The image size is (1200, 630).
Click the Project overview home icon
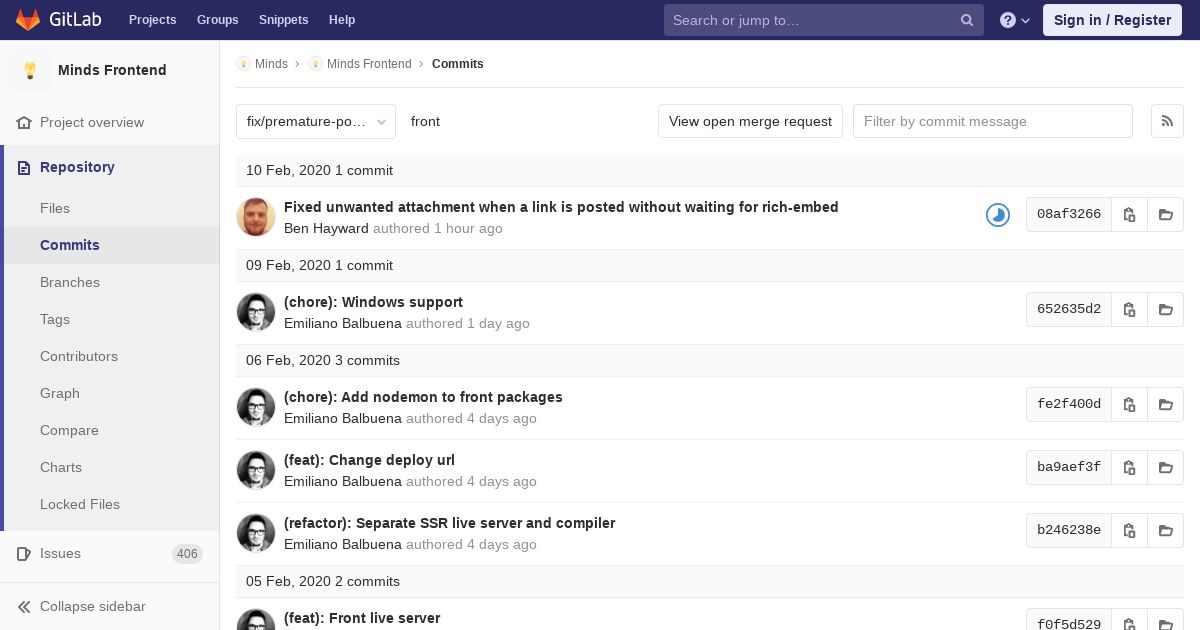[24, 122]
